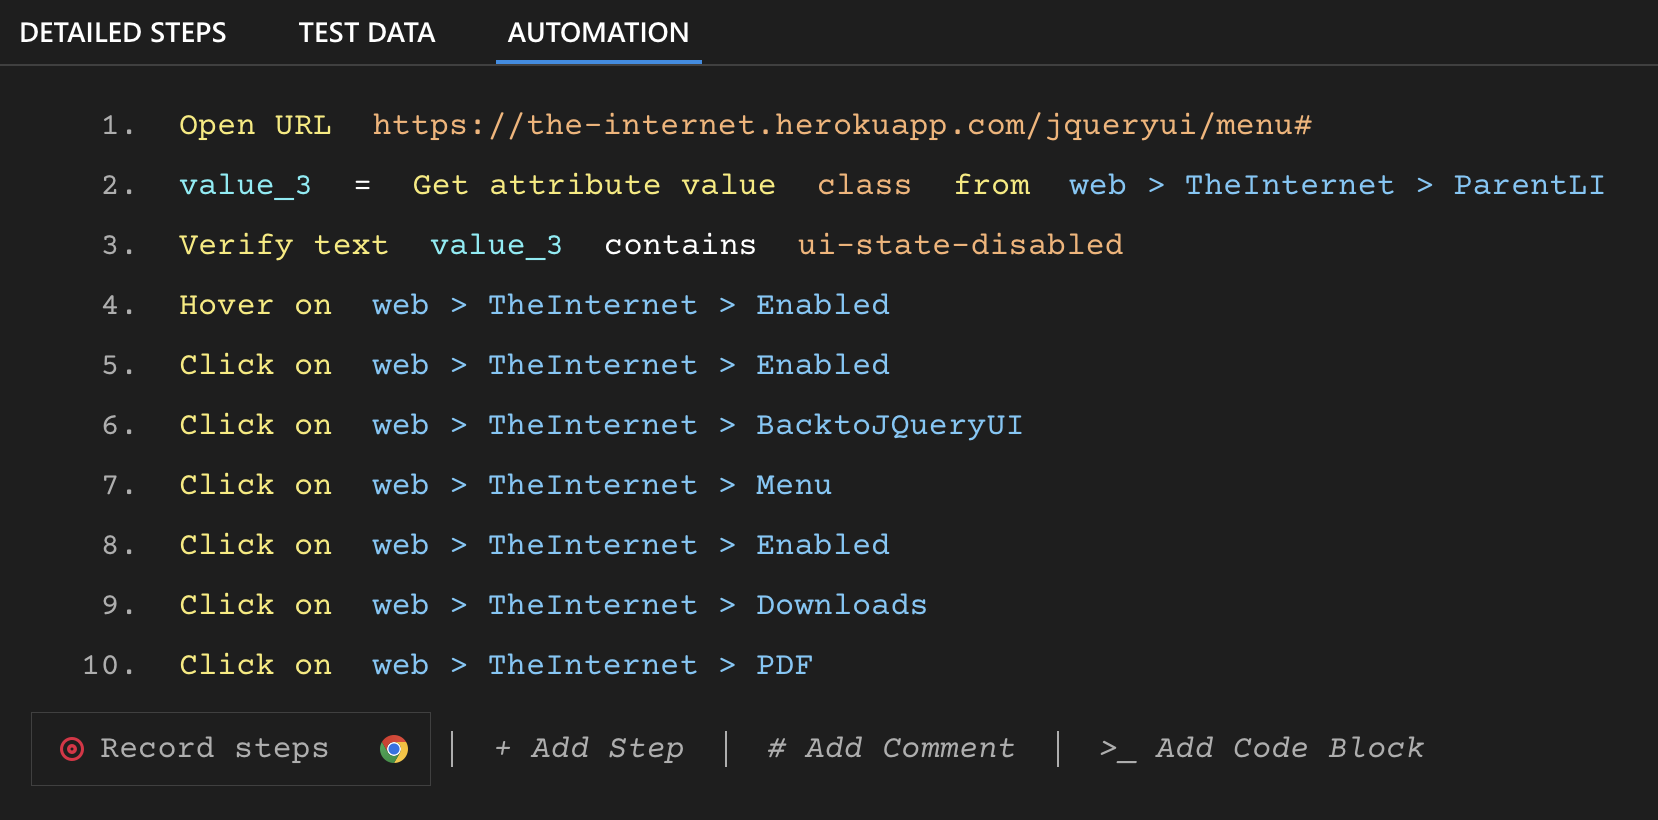Click Verify text keyword in step 3

tap(283, 245)
